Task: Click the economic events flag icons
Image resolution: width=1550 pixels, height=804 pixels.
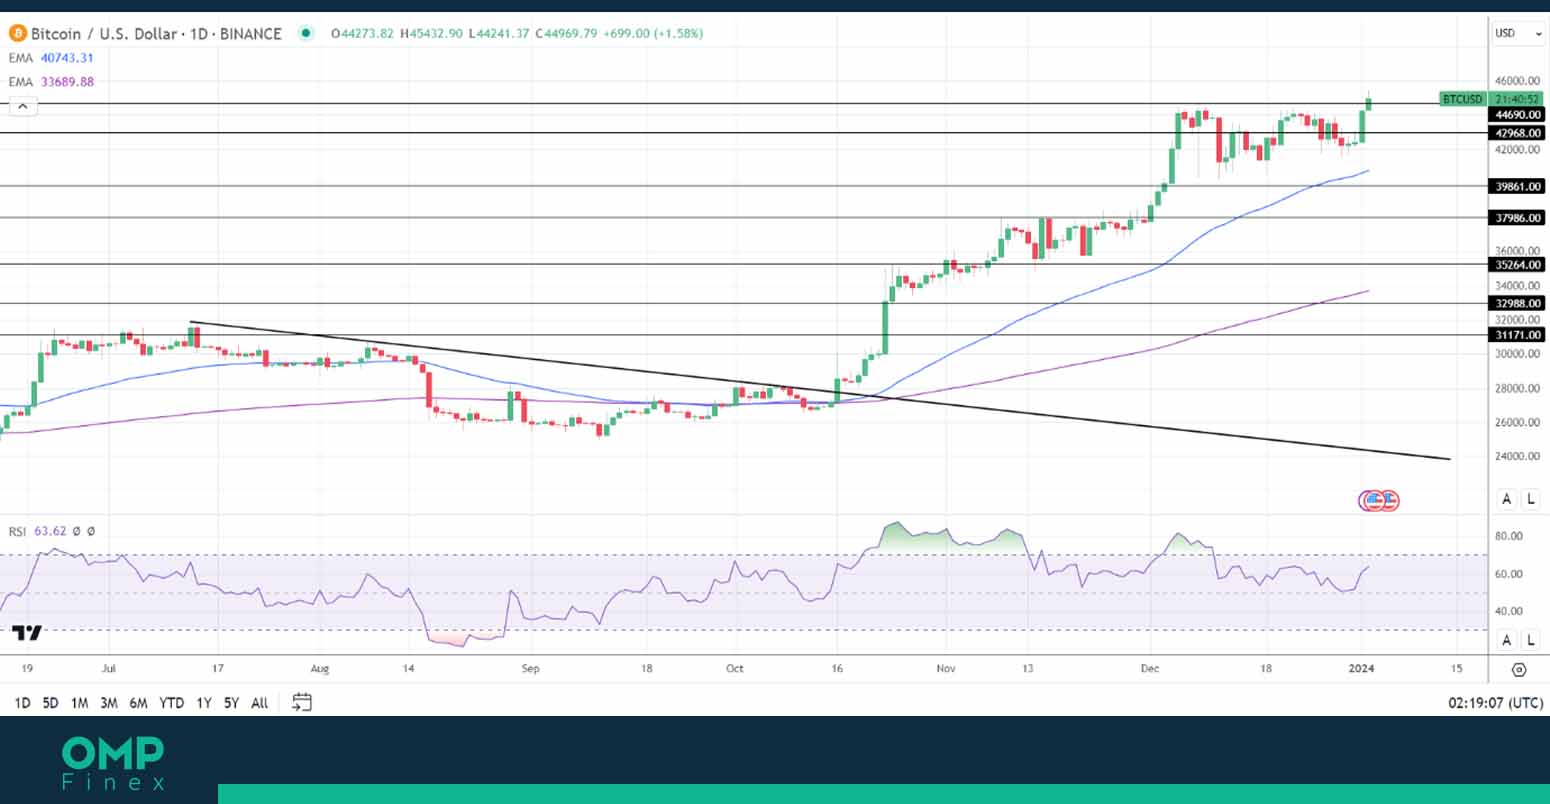Action: point(1379,501)
